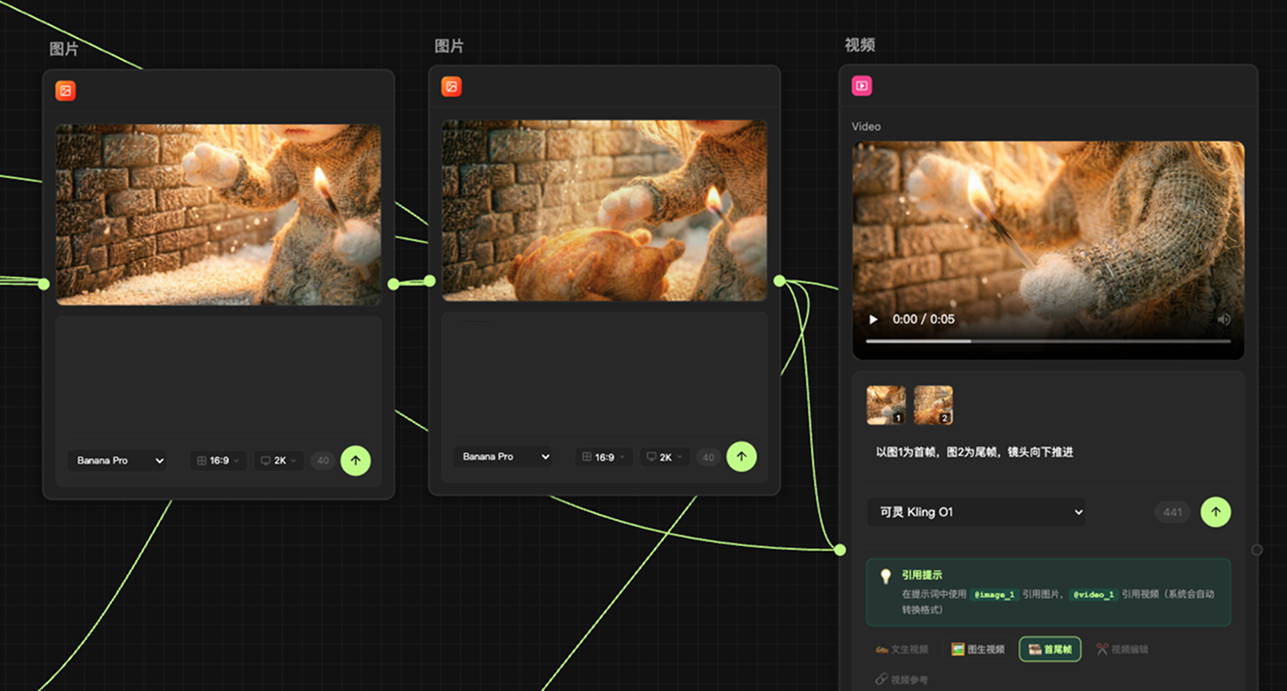Choose the 视频编辑 mode option
The height and width of the screenshot is (691, 1287).
[1122, 649]
